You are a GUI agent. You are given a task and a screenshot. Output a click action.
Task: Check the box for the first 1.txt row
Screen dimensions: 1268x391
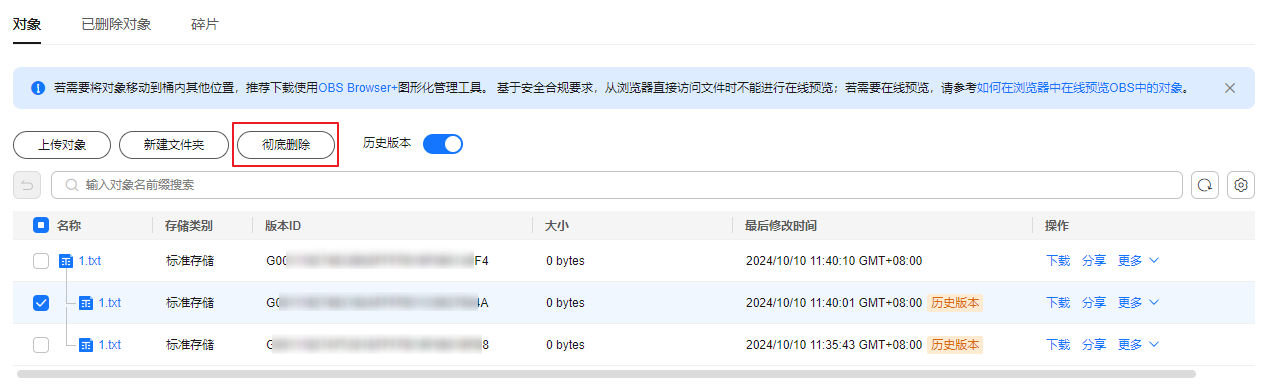click(x=41, y=261)
